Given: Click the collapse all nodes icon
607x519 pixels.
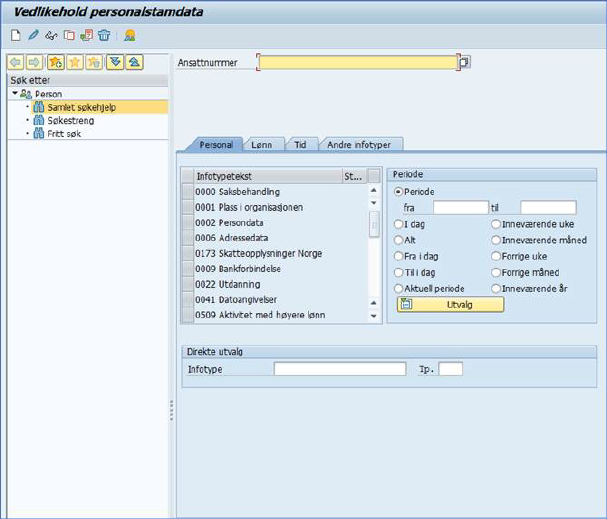Looking at the screenshot, I should click(x=134, y=62).
